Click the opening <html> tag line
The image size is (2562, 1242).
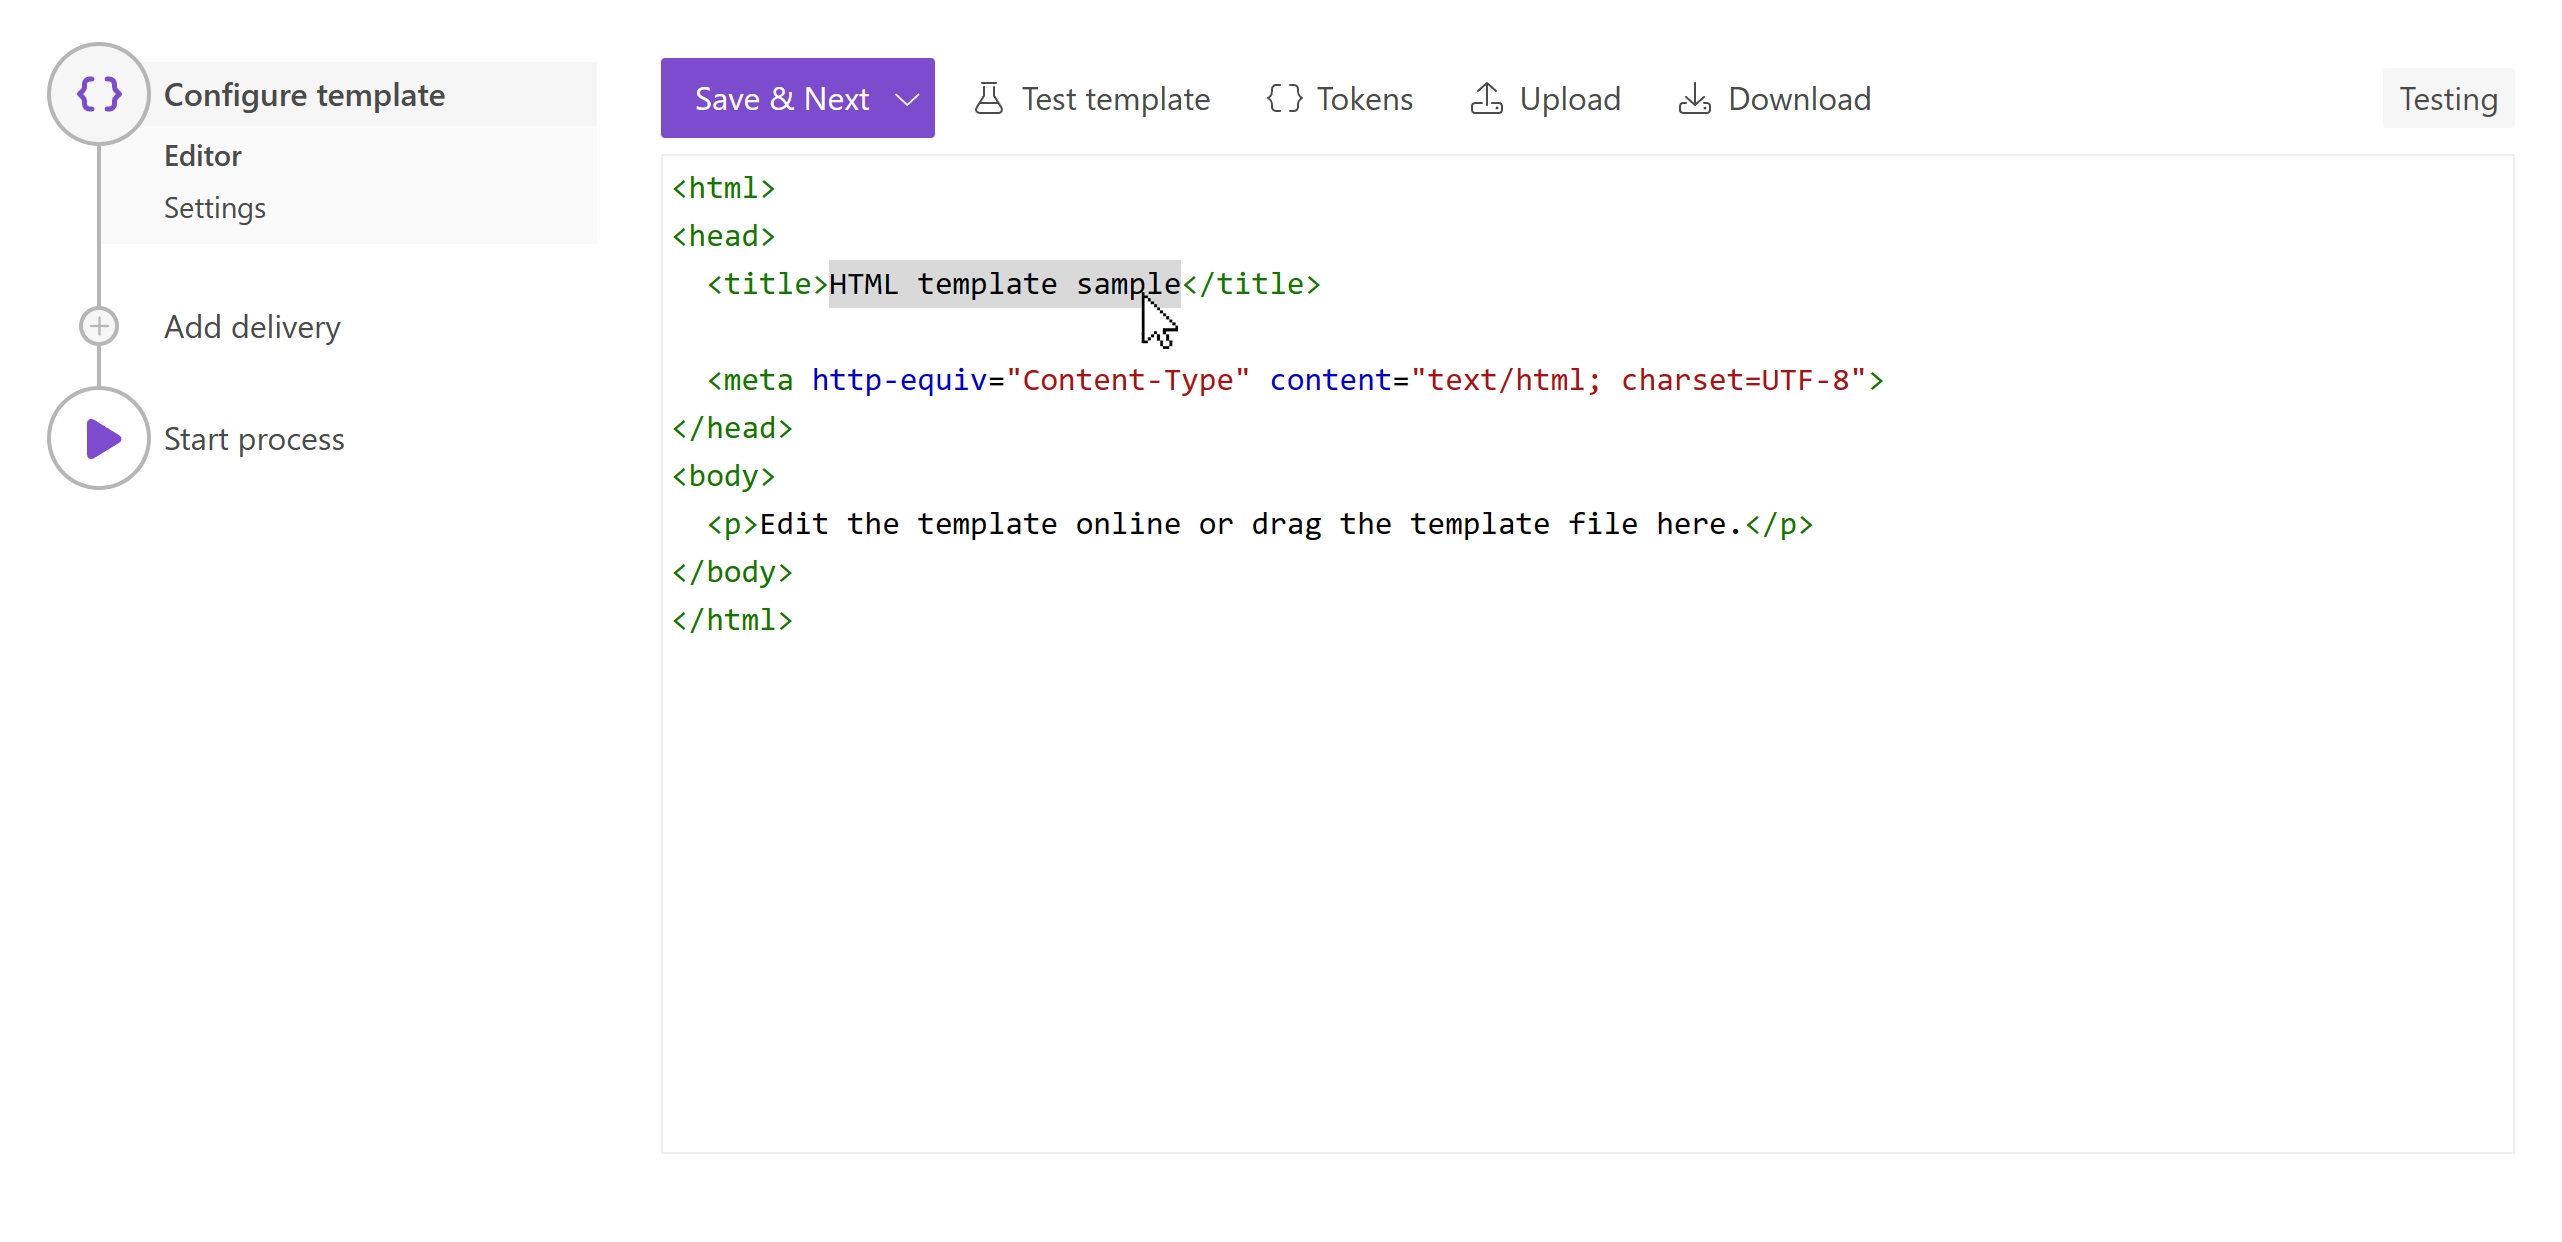(x=724, y=188)
